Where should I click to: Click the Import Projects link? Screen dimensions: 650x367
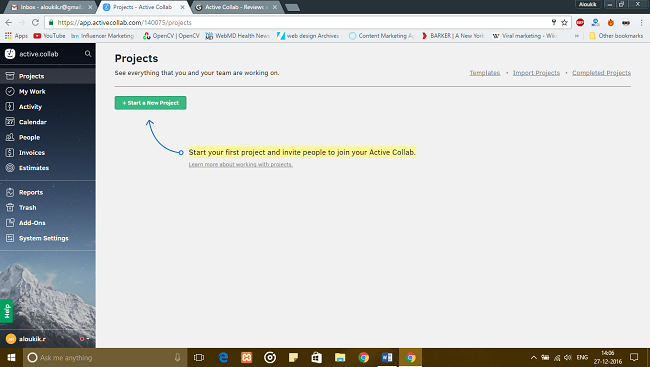(536, 73)
